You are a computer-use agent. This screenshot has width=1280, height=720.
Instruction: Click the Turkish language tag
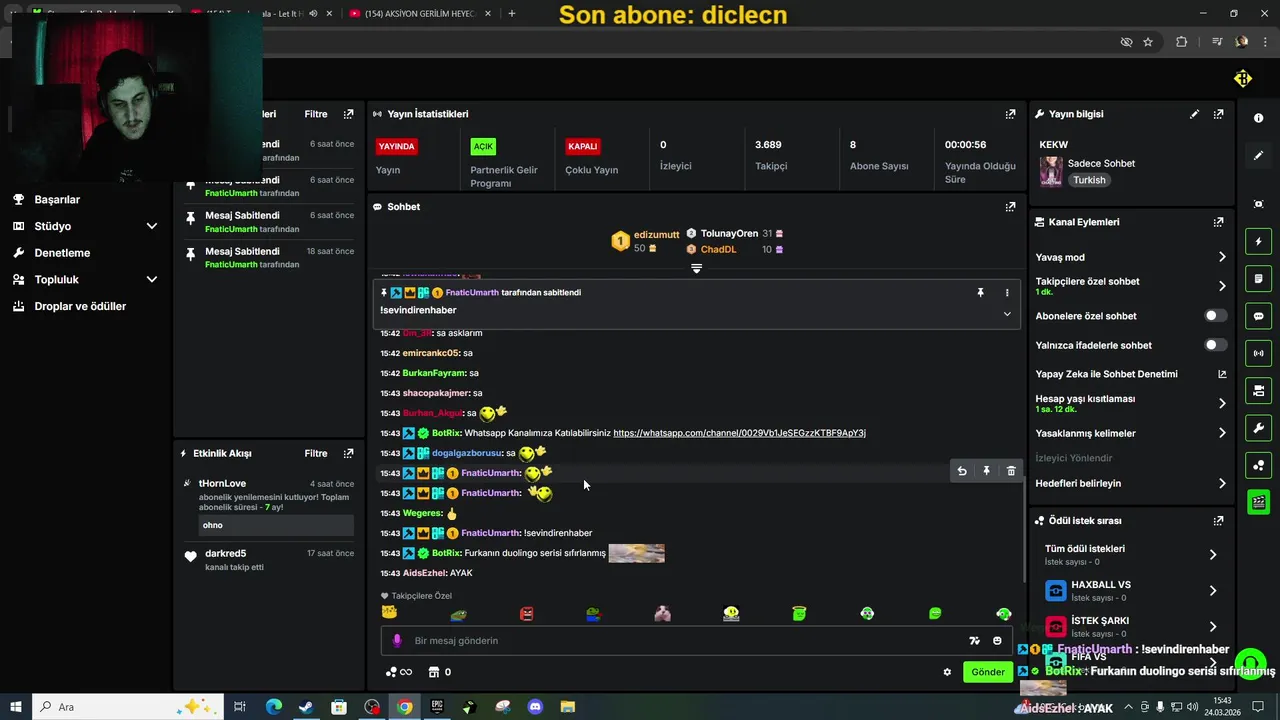click(x=1090, y=181)
